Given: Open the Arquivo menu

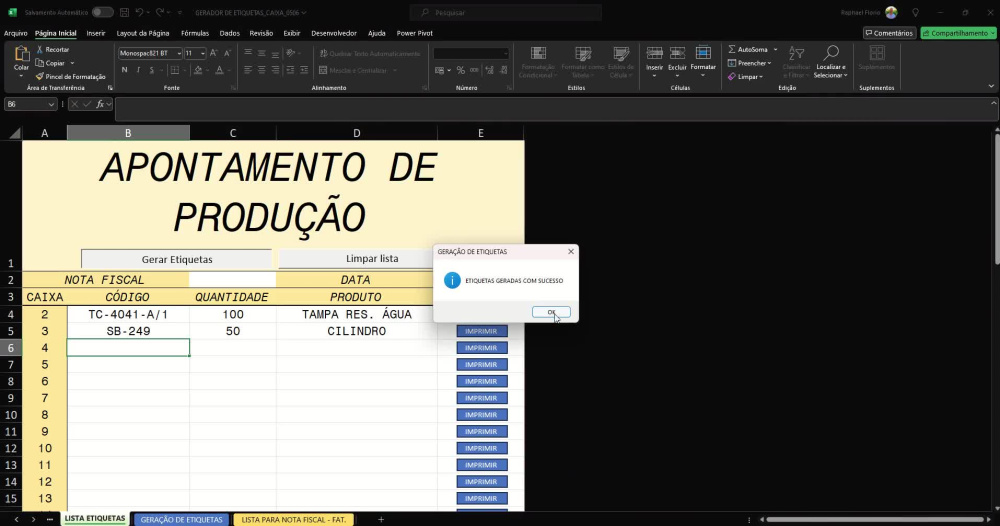Looking at the screenshot, I should coord(16,33).
